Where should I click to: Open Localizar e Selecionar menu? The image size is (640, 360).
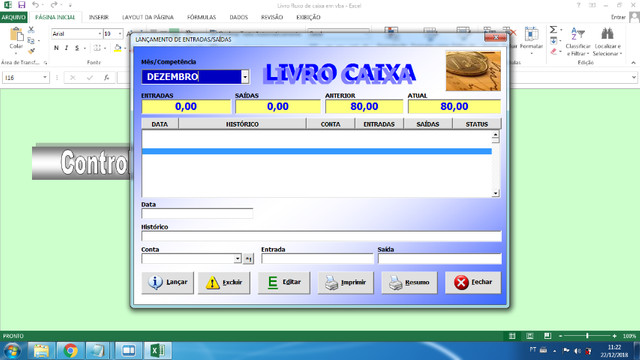[x=607, y=41]
